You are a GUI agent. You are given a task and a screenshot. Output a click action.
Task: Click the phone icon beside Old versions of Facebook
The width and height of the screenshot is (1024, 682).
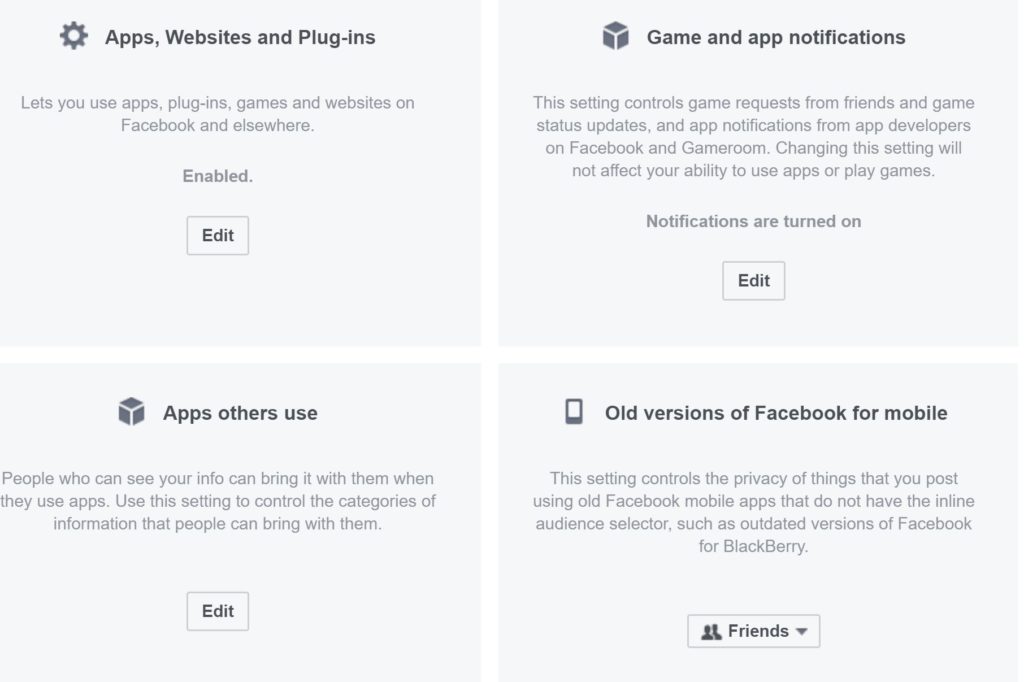[574, 412]
